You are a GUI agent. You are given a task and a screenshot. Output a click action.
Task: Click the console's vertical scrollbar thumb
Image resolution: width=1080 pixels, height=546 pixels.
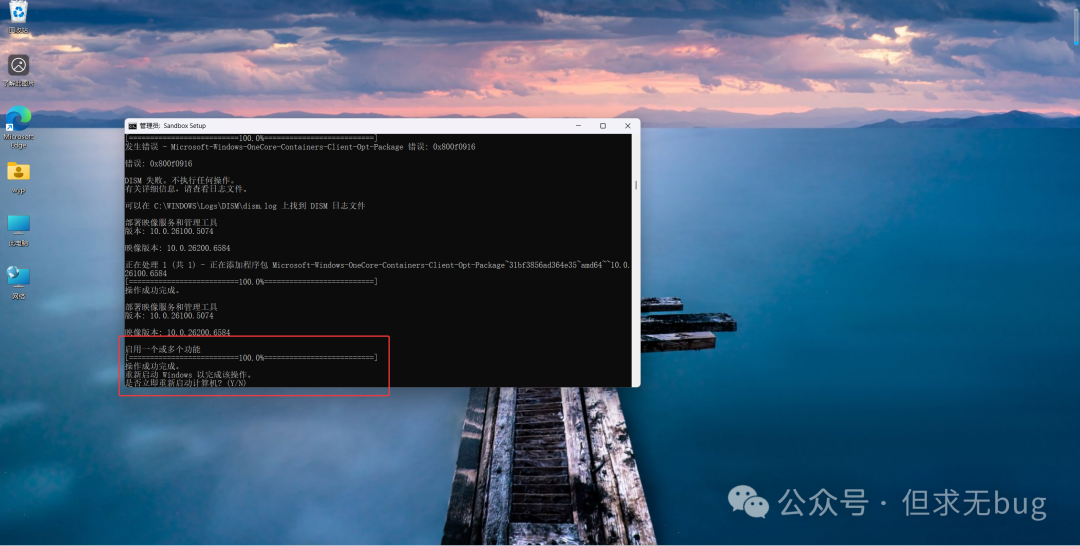coord(635,185)
